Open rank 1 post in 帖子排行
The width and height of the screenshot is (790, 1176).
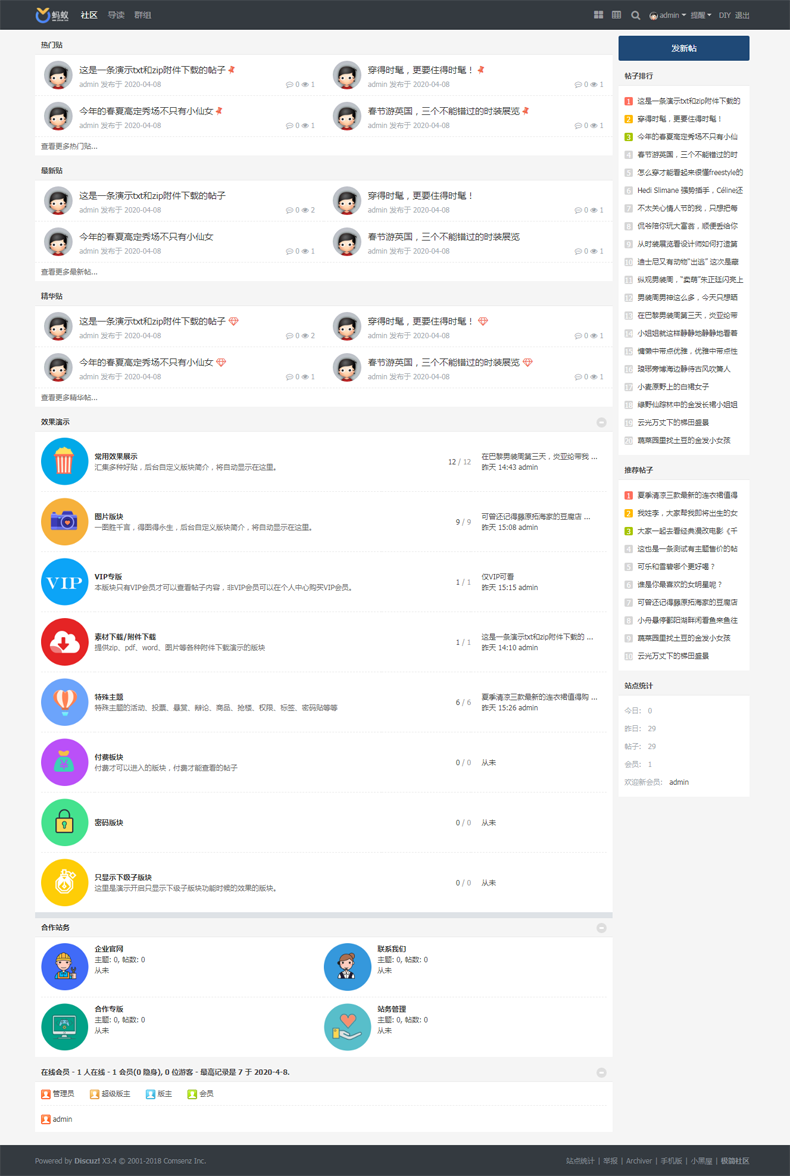pyautogui.click(x=689, y=100)
